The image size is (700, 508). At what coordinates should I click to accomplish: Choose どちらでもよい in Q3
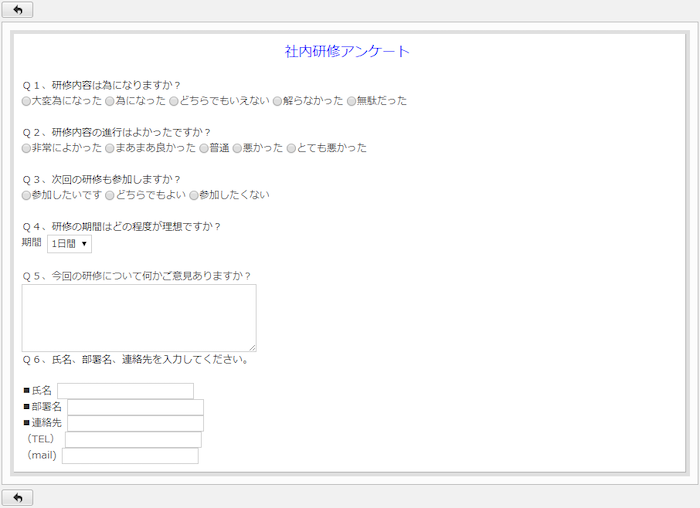(110, 195)
